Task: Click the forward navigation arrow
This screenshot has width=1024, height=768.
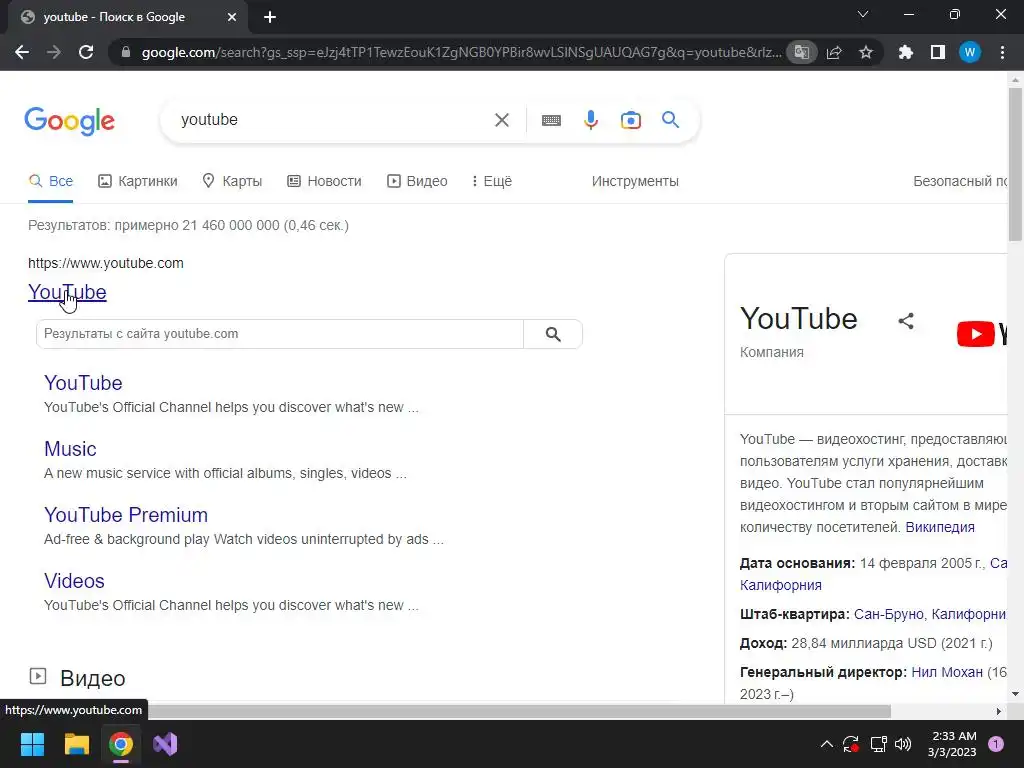Action: [x=54, y=52]
